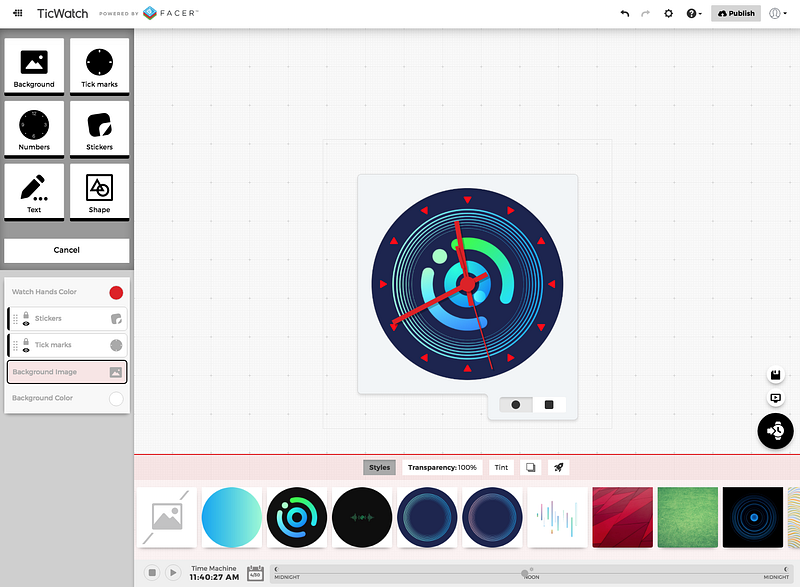Viewport: 800px width, 587px height.
Task: Toggle the lock on Stickers layer
Action: click(x=26, y=314)
